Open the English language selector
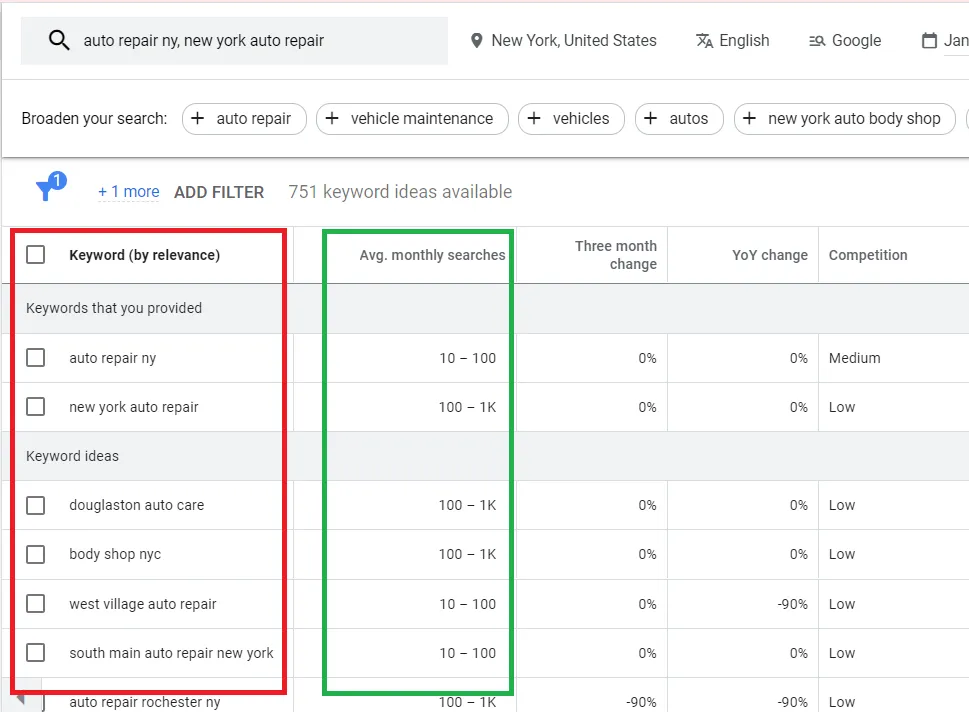969x712 pixels. (743, 41)
